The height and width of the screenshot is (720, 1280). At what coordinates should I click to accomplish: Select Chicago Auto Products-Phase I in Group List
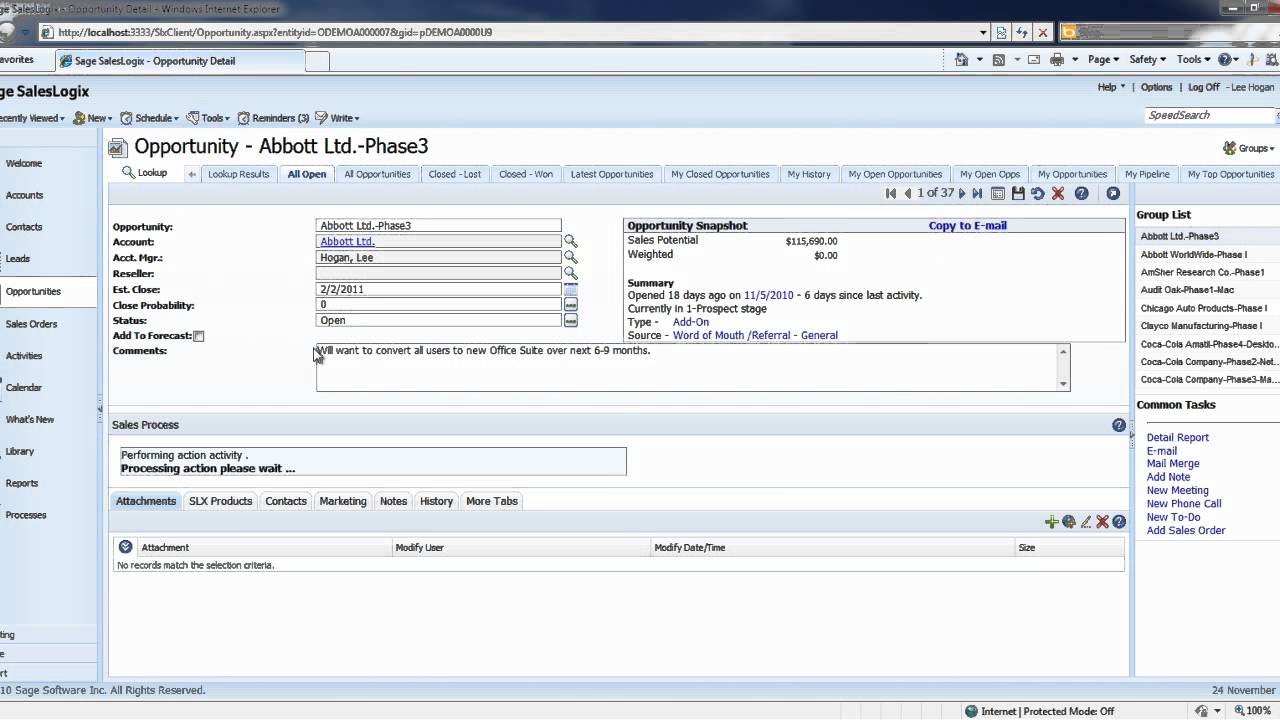click(x=1203, y=308)
